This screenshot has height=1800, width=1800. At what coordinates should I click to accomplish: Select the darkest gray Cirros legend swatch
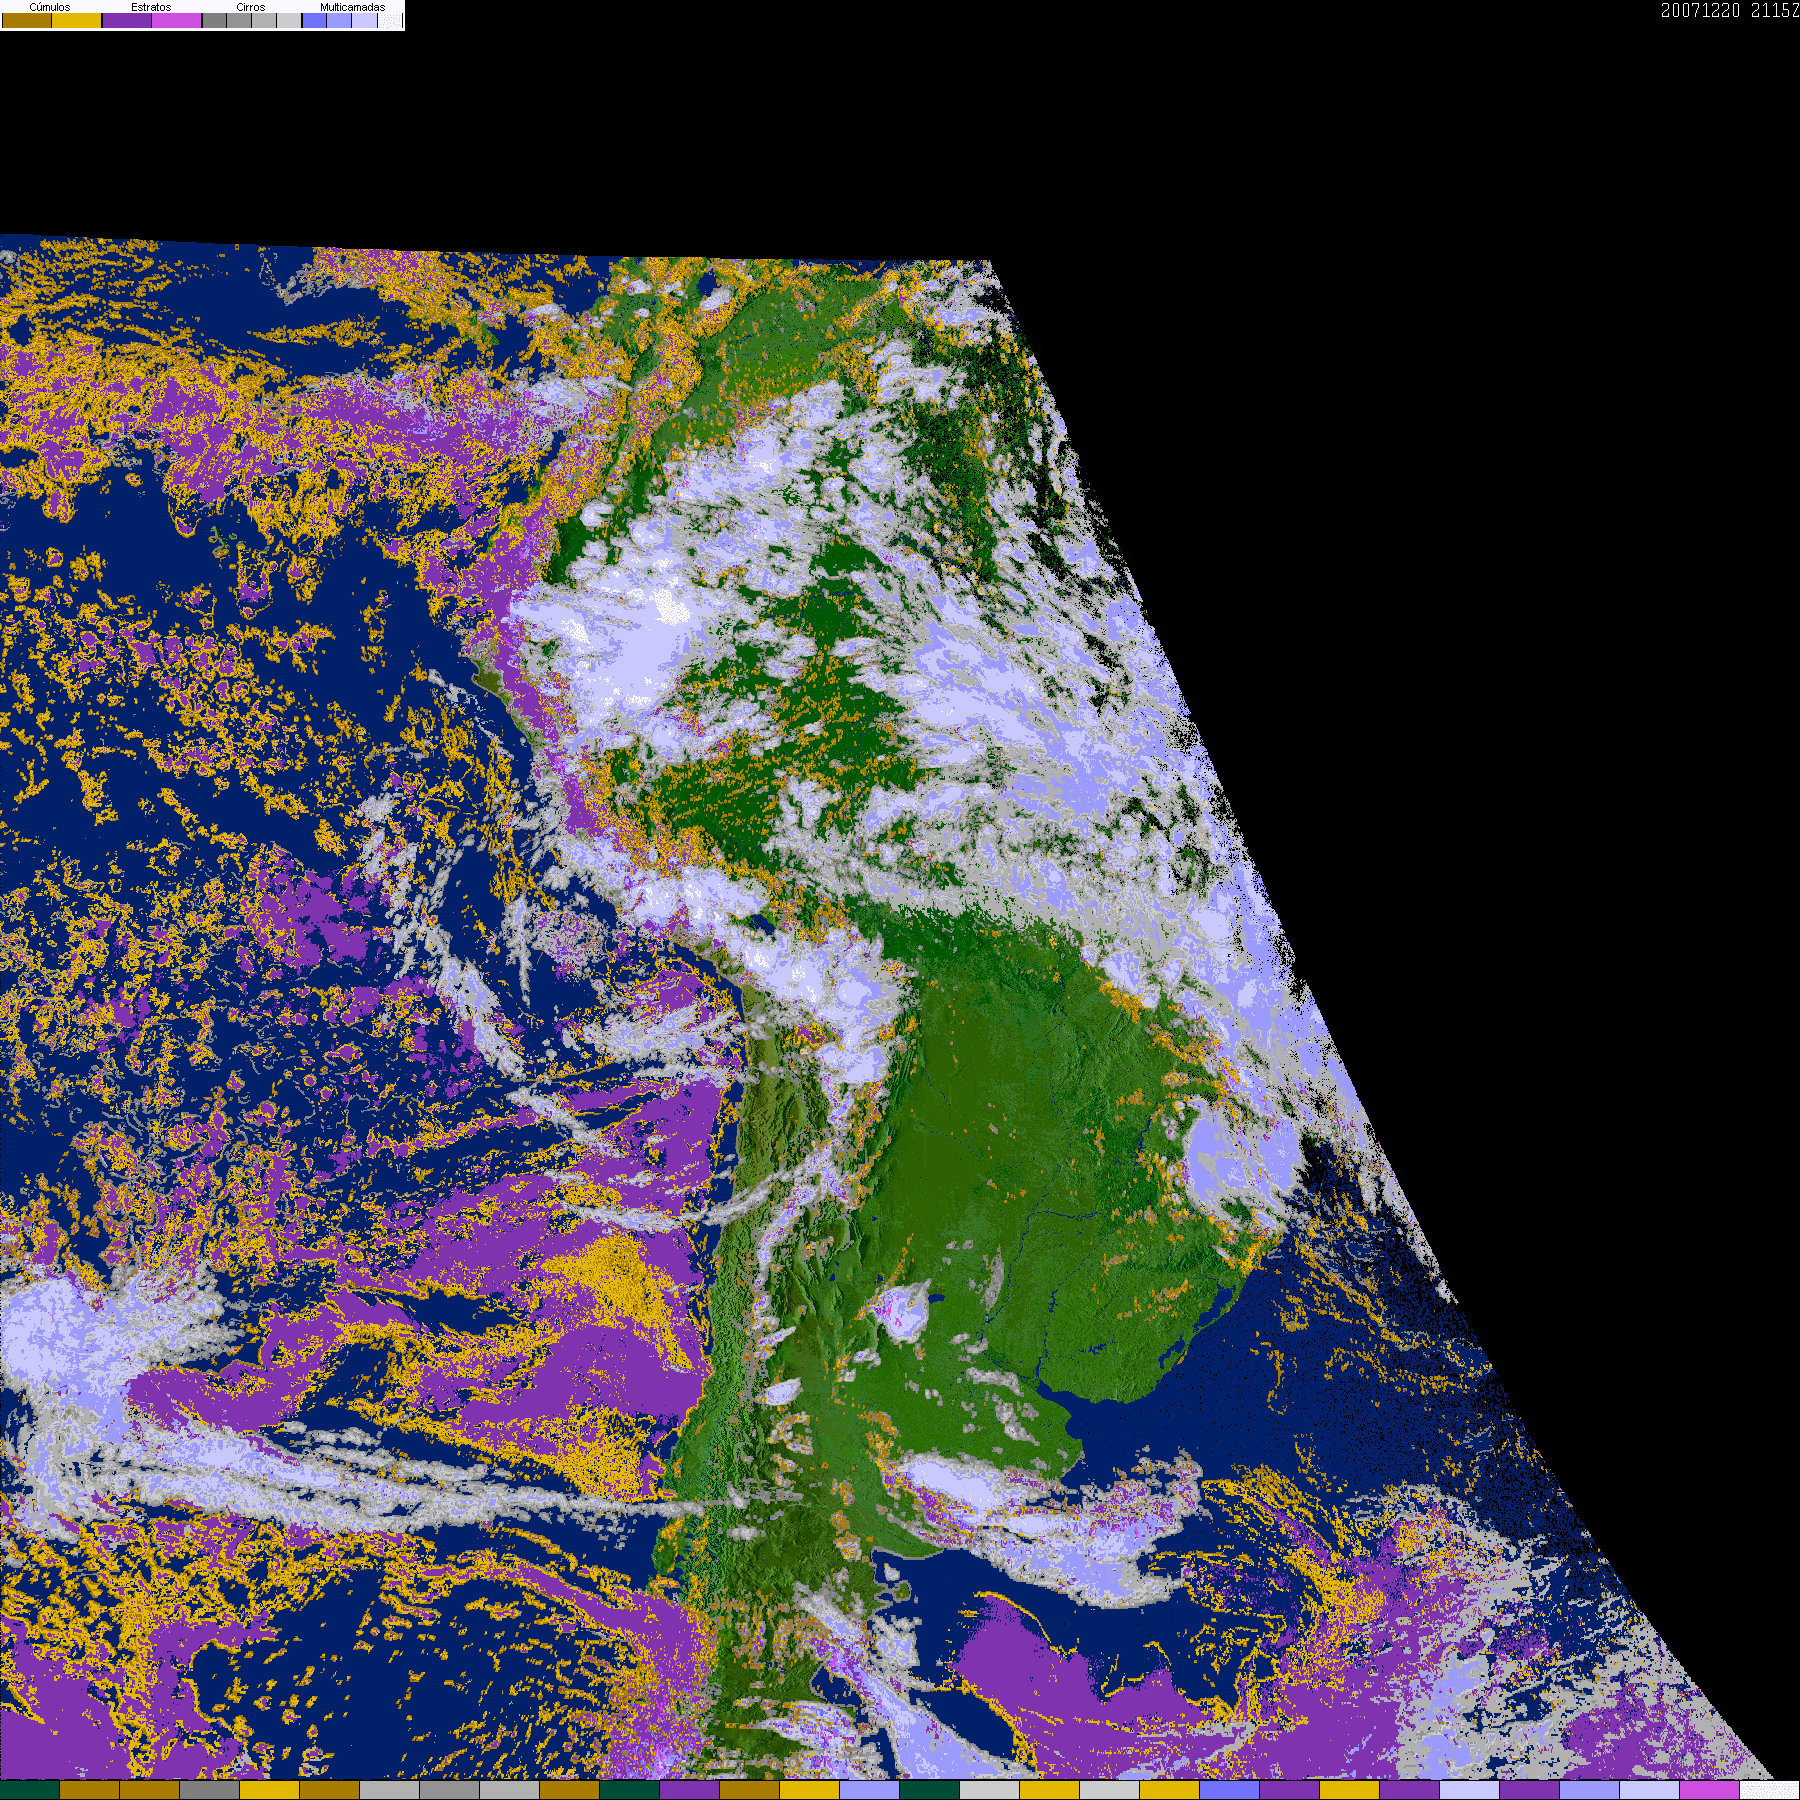point(215,20)
